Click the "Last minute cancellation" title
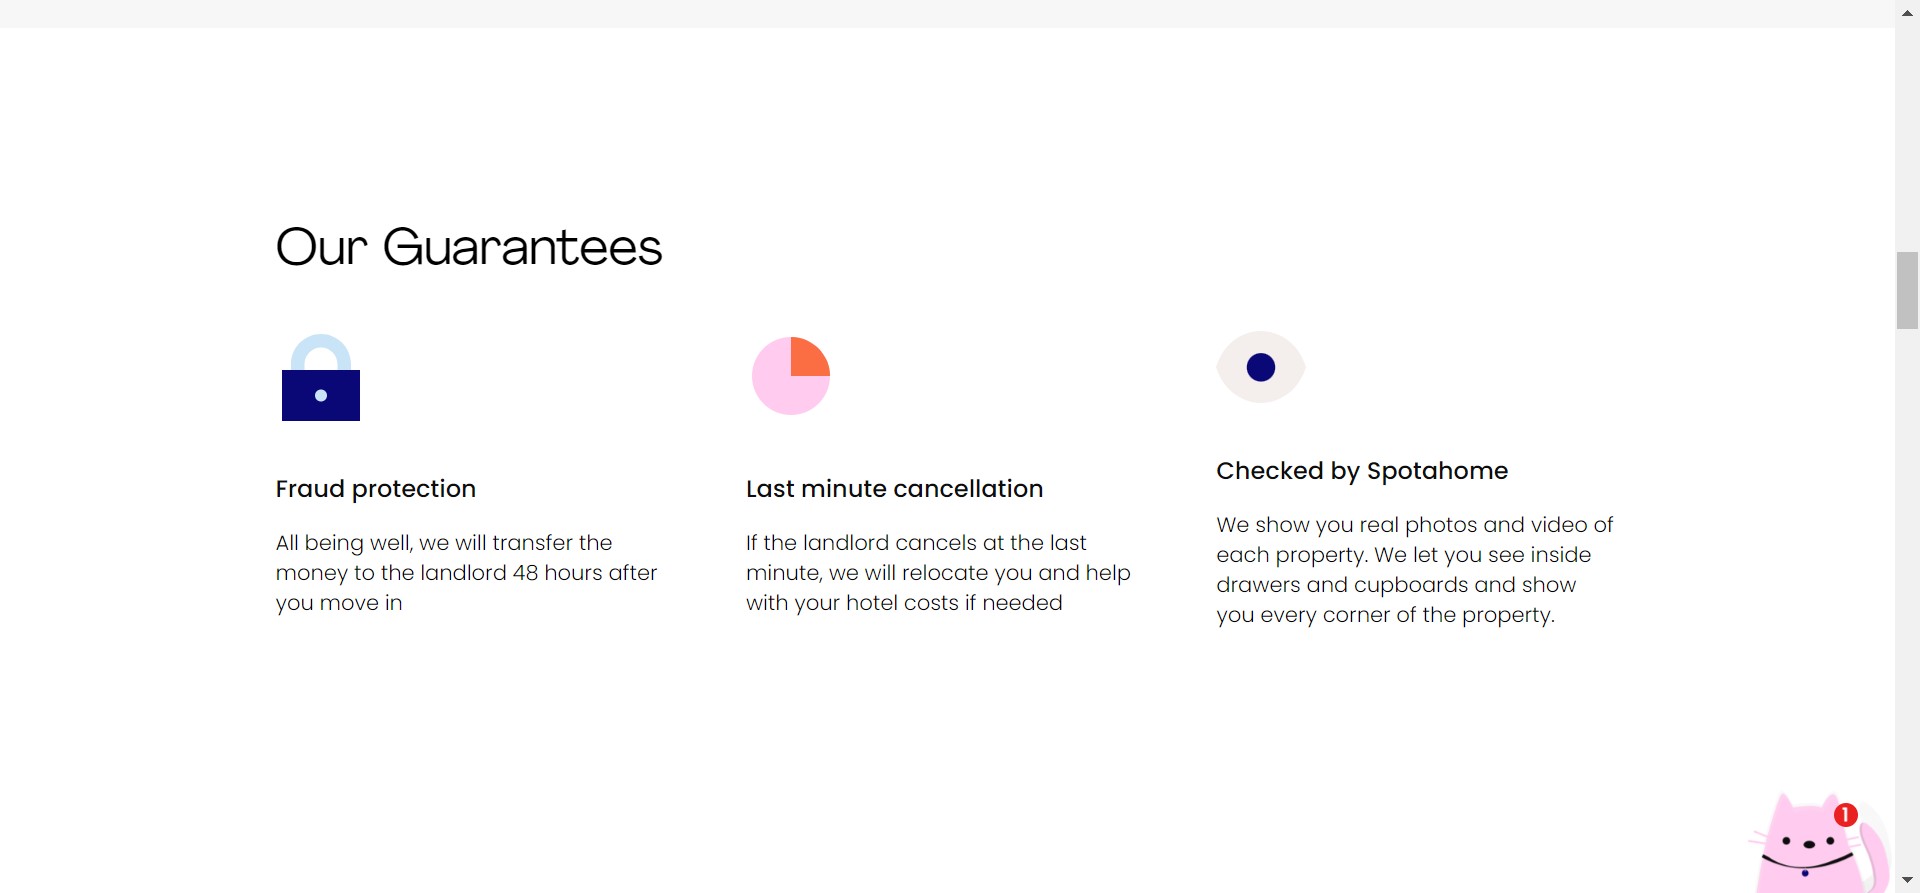This screenshot has height=893, width=1920. pos(894,489)
